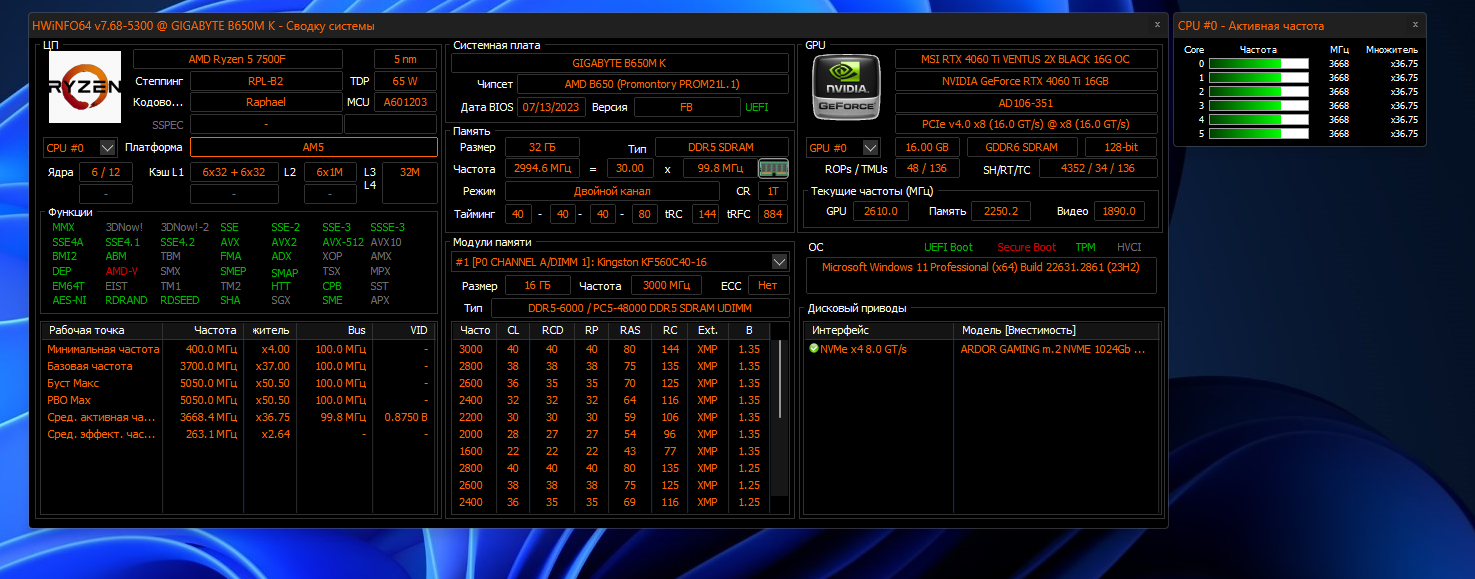
Task: Click the 2994.6 МГц memory frequency value
Action: tap(542, 169)
